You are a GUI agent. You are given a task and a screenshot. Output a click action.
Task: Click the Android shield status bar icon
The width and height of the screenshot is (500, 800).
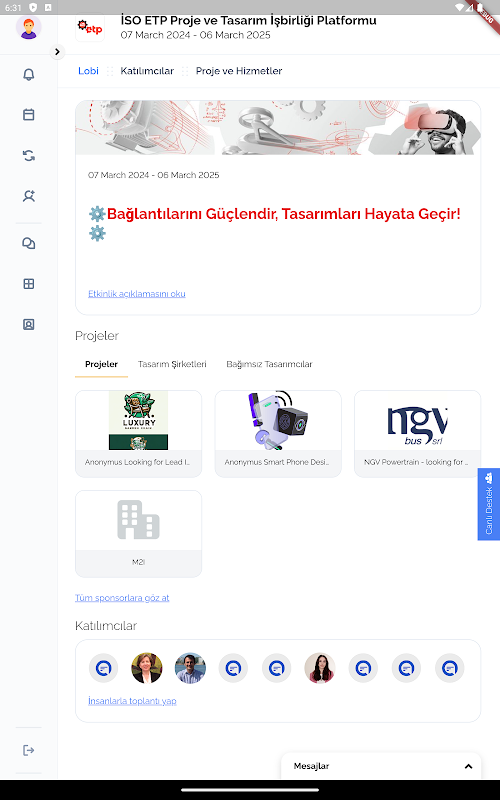tap(33, 7)
